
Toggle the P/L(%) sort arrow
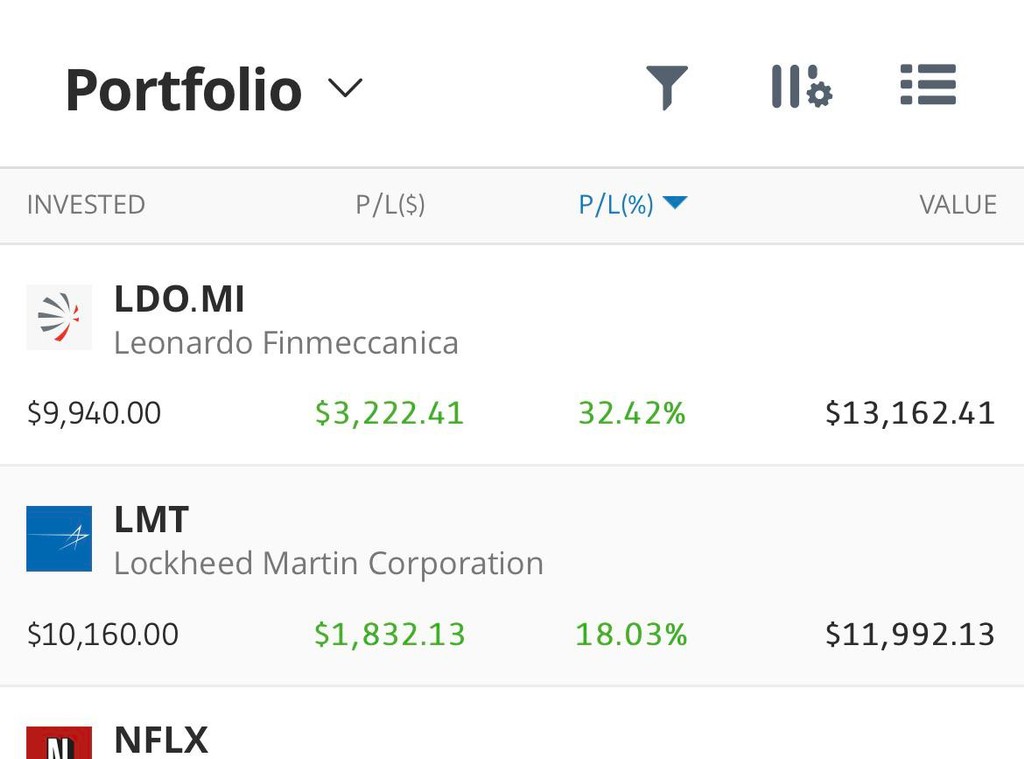click(x=675, y=204)
